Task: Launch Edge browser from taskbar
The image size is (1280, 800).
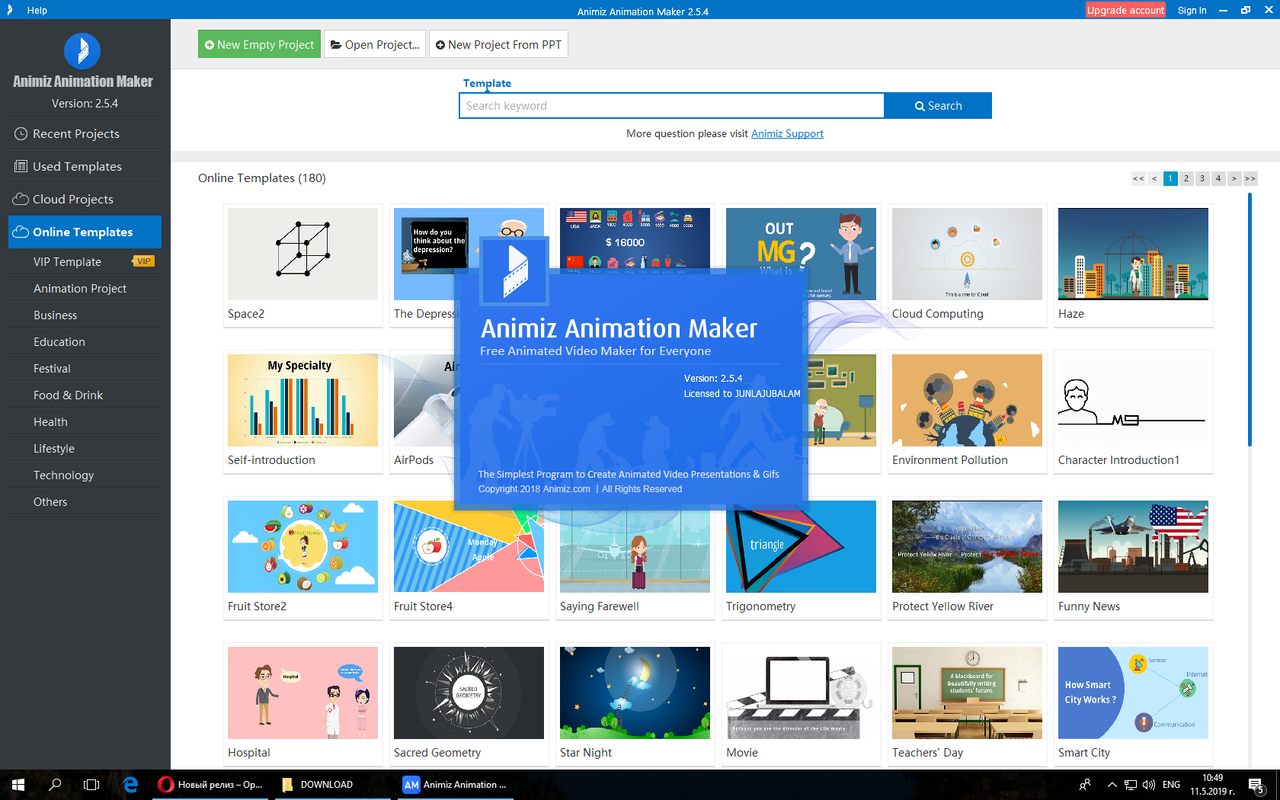Action: 130,785
